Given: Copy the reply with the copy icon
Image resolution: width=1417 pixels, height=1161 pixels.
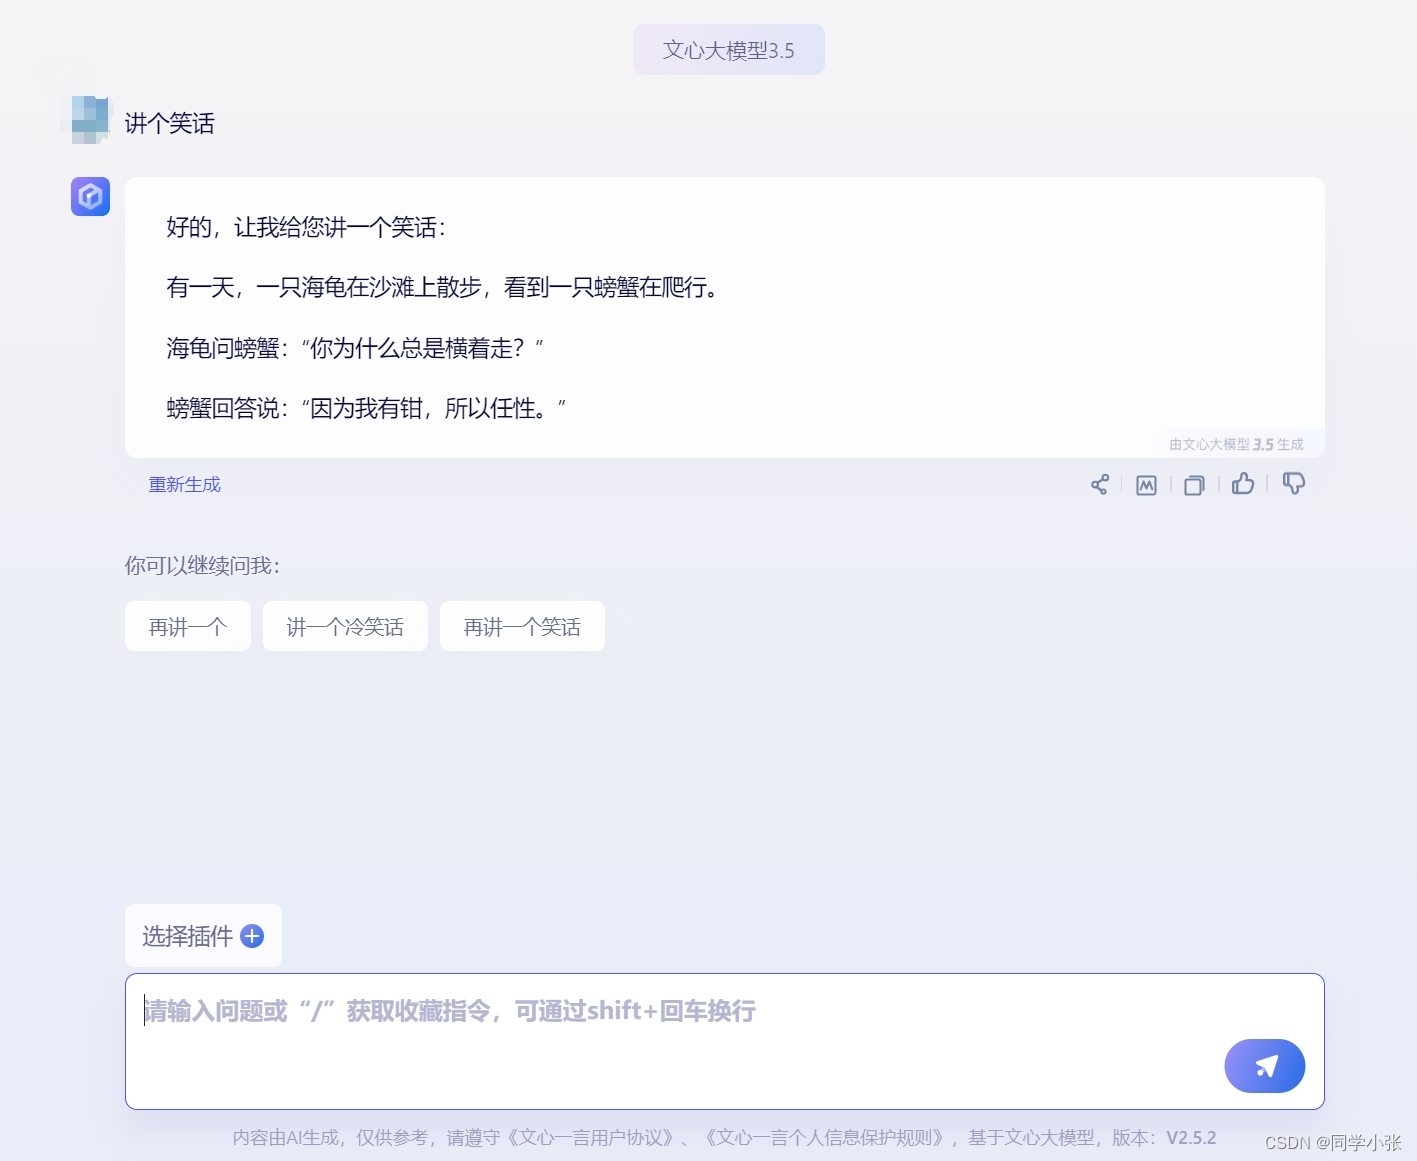Looking at the screenshot, I should 1194,485.
